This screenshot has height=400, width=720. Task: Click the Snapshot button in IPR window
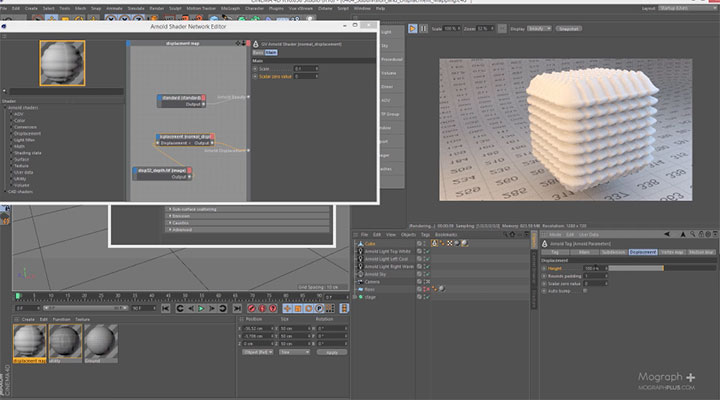[x=568, y=28]
